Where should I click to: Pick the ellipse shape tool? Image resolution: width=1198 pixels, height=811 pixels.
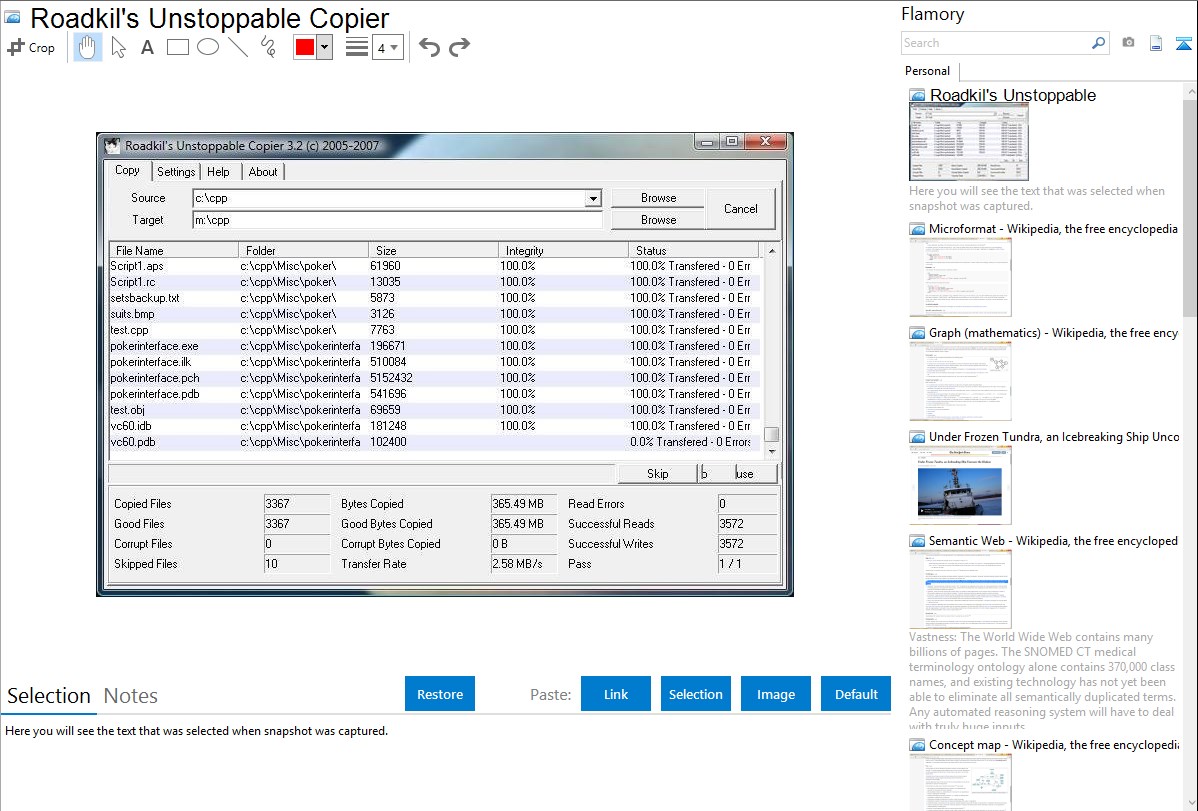click(x=208, y=47)
